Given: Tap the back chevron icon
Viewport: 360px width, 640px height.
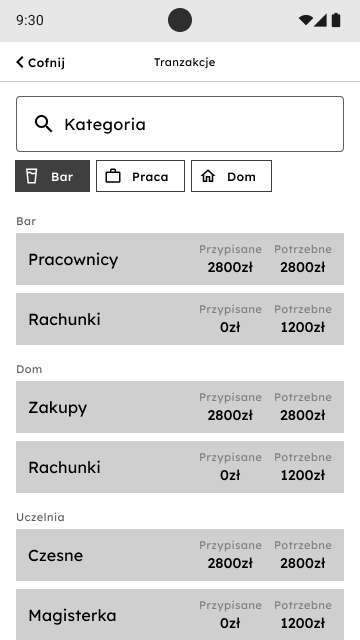Looking at the screenshot, I should click(20, 62).
